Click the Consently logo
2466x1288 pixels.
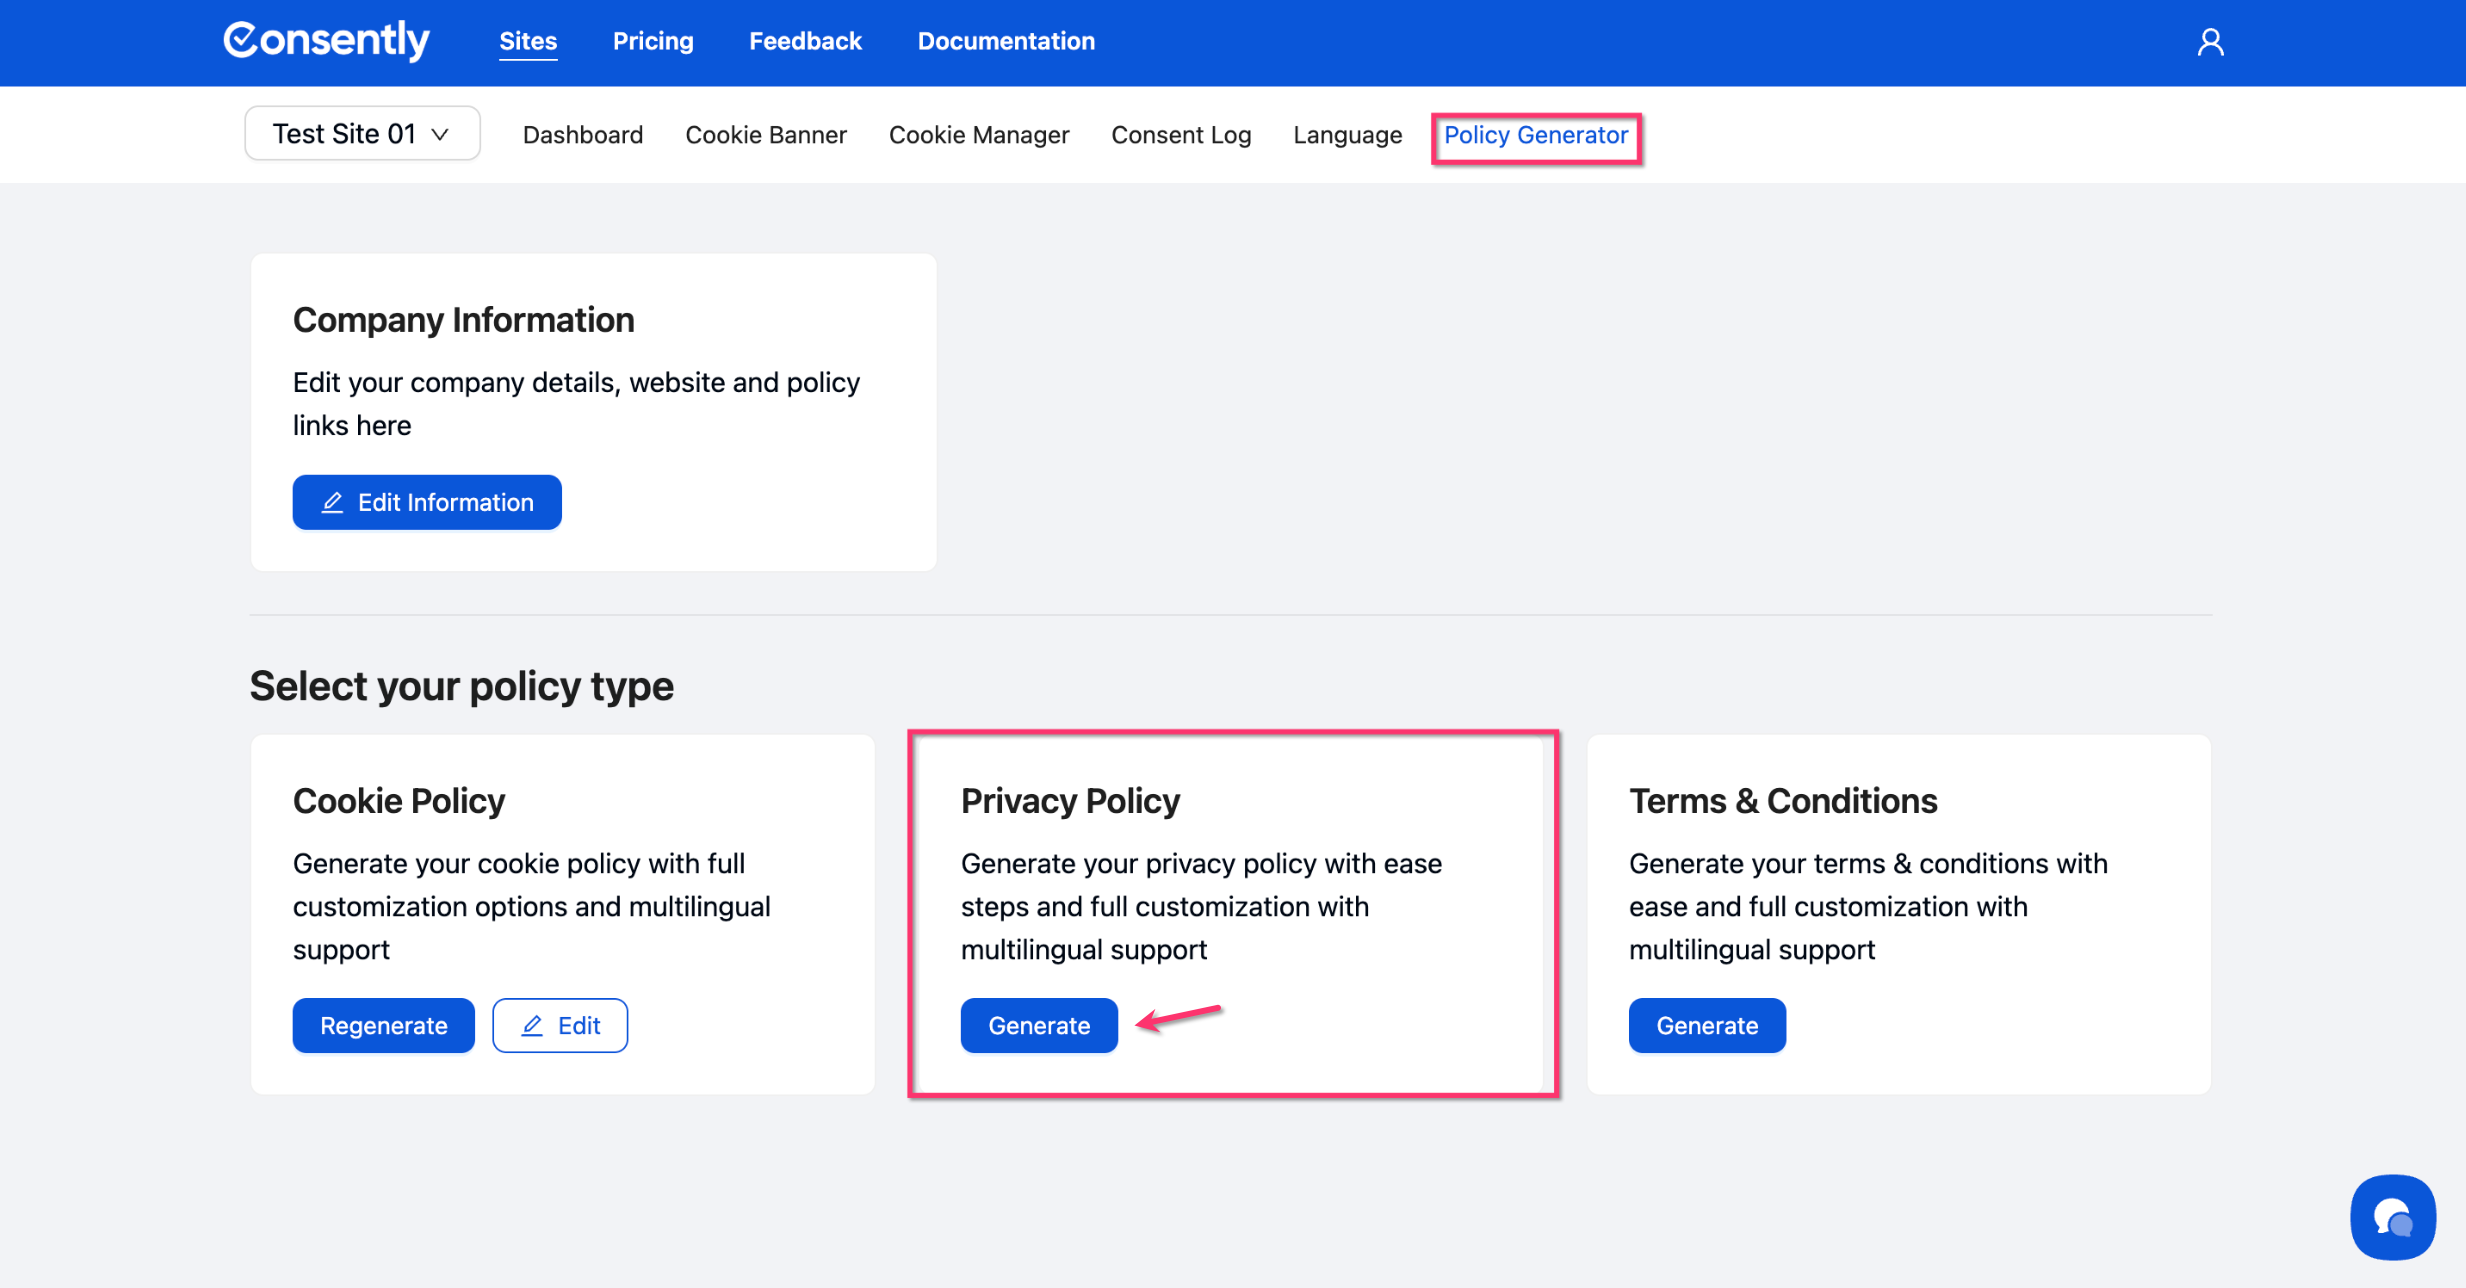(326, 41)
